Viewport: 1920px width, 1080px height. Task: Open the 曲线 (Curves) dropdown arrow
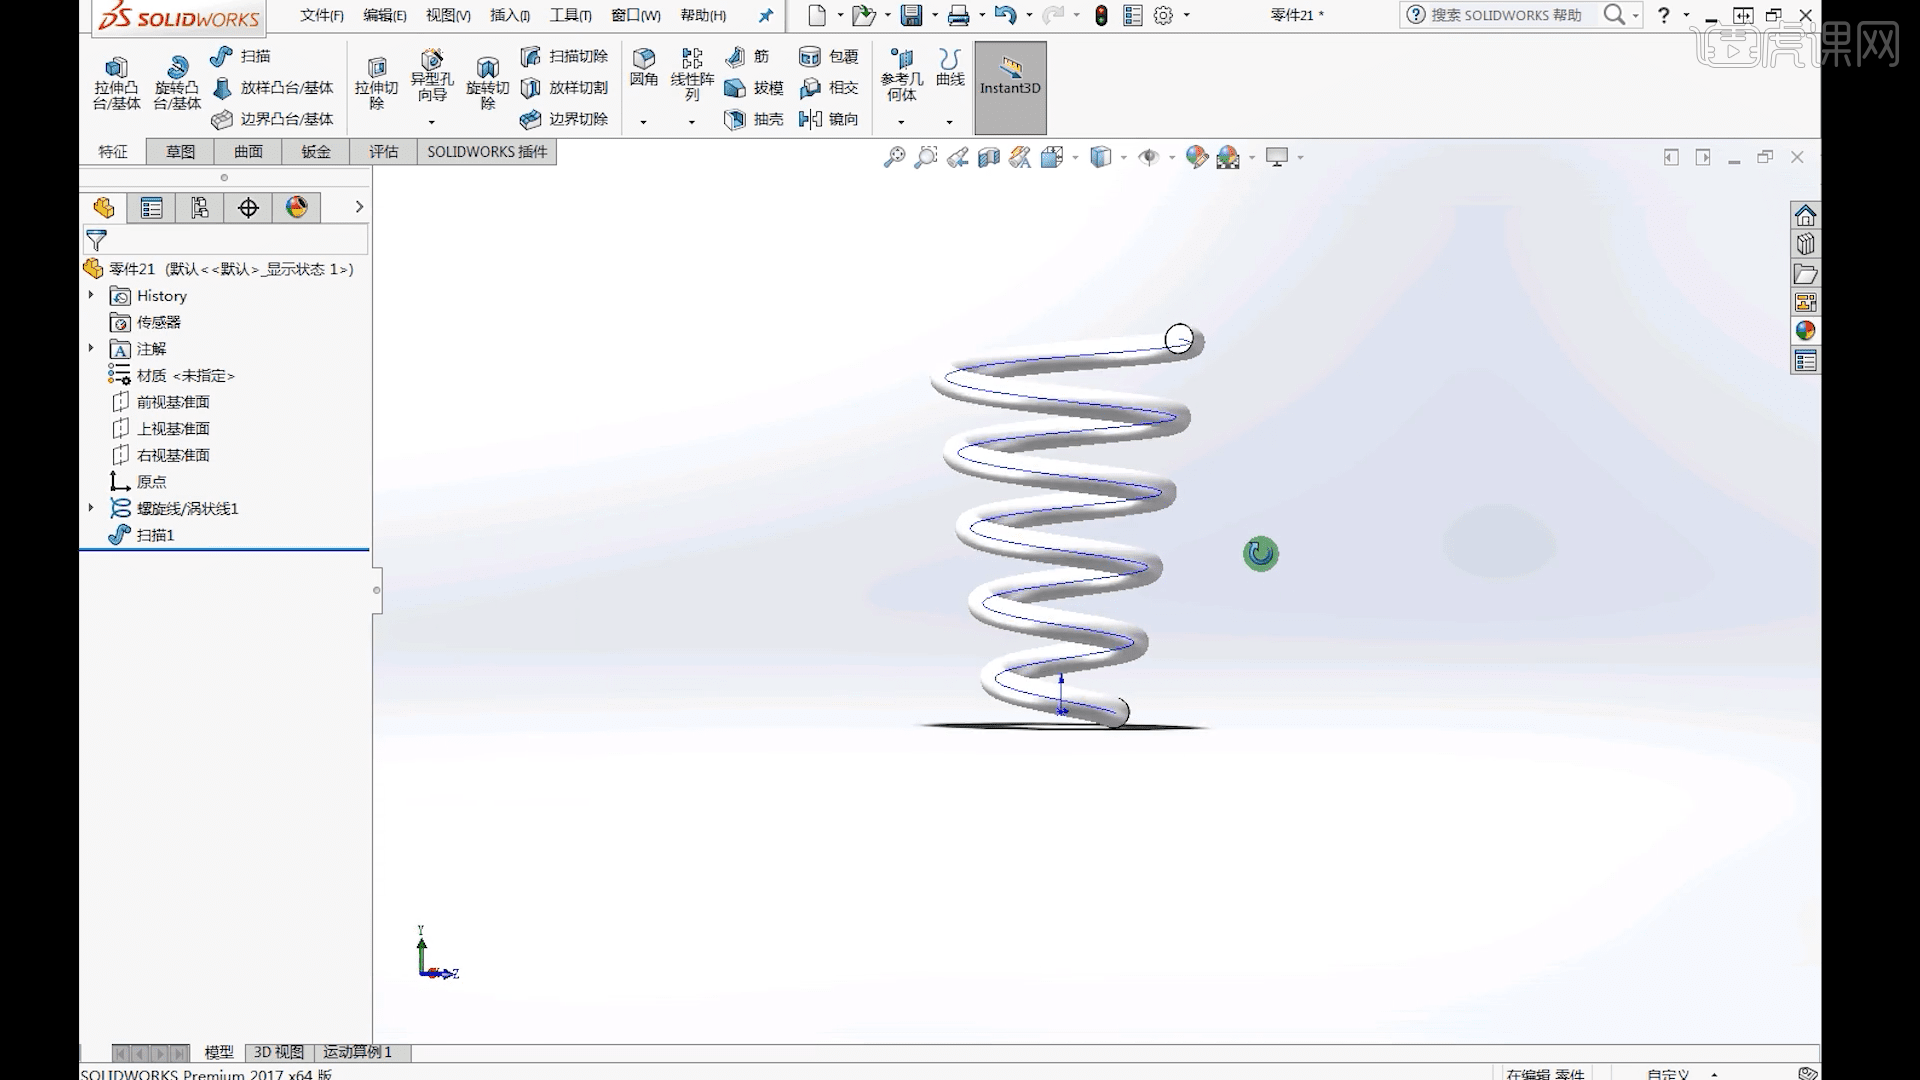click(948, 122)
